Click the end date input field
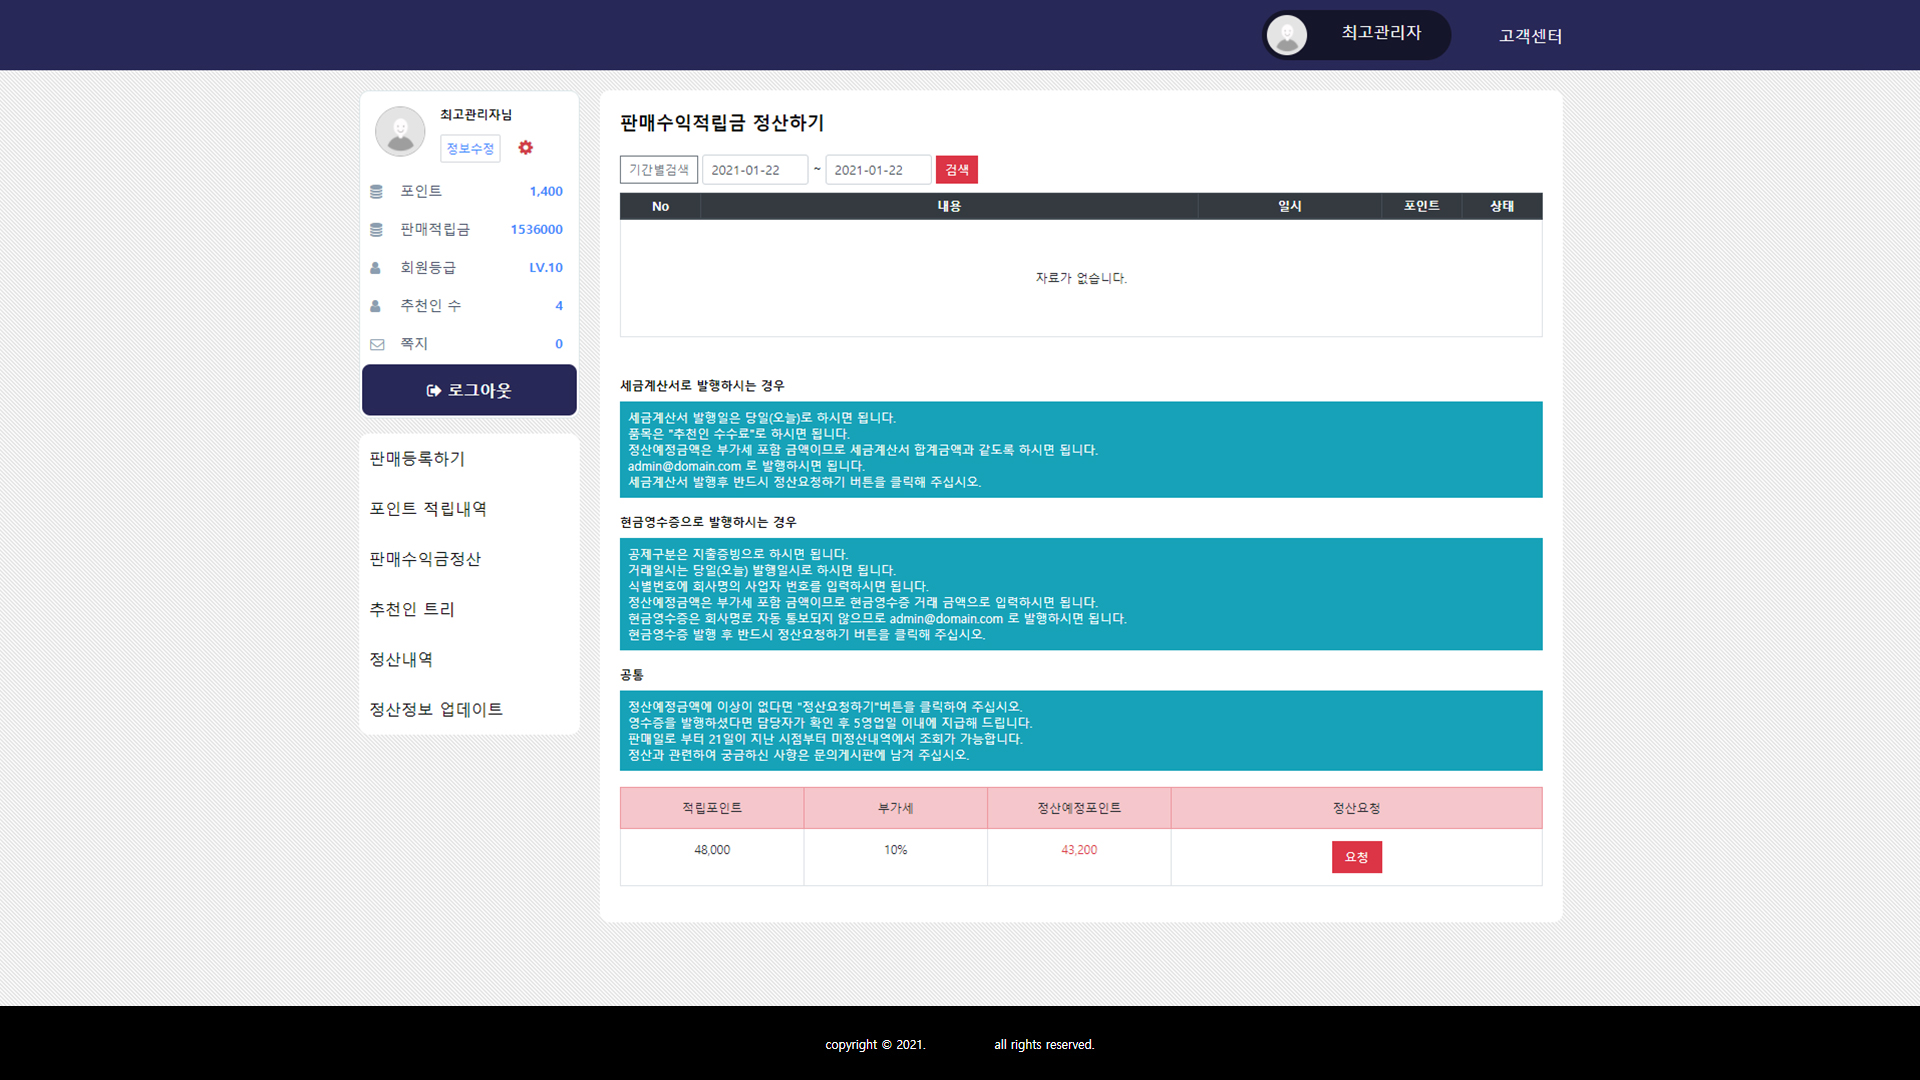The image size is (1920, 1080). (x=877, y=170)
